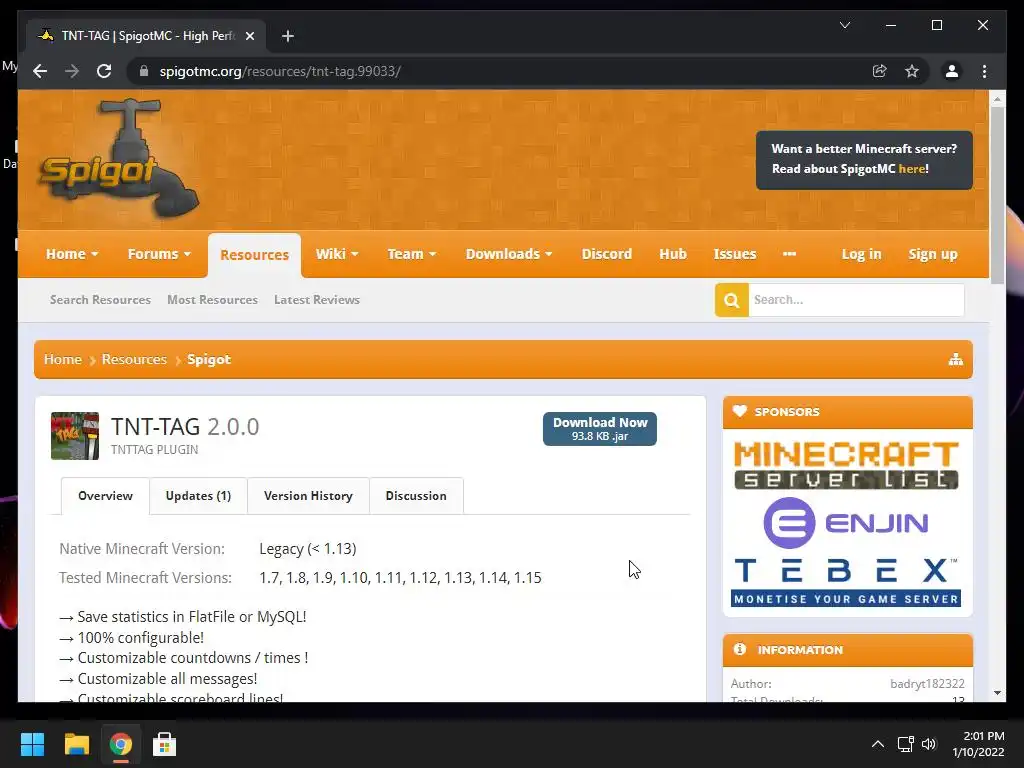Click the tab search chevron in title bar
Screen dimensions: 1024x768
coord(844,25)
